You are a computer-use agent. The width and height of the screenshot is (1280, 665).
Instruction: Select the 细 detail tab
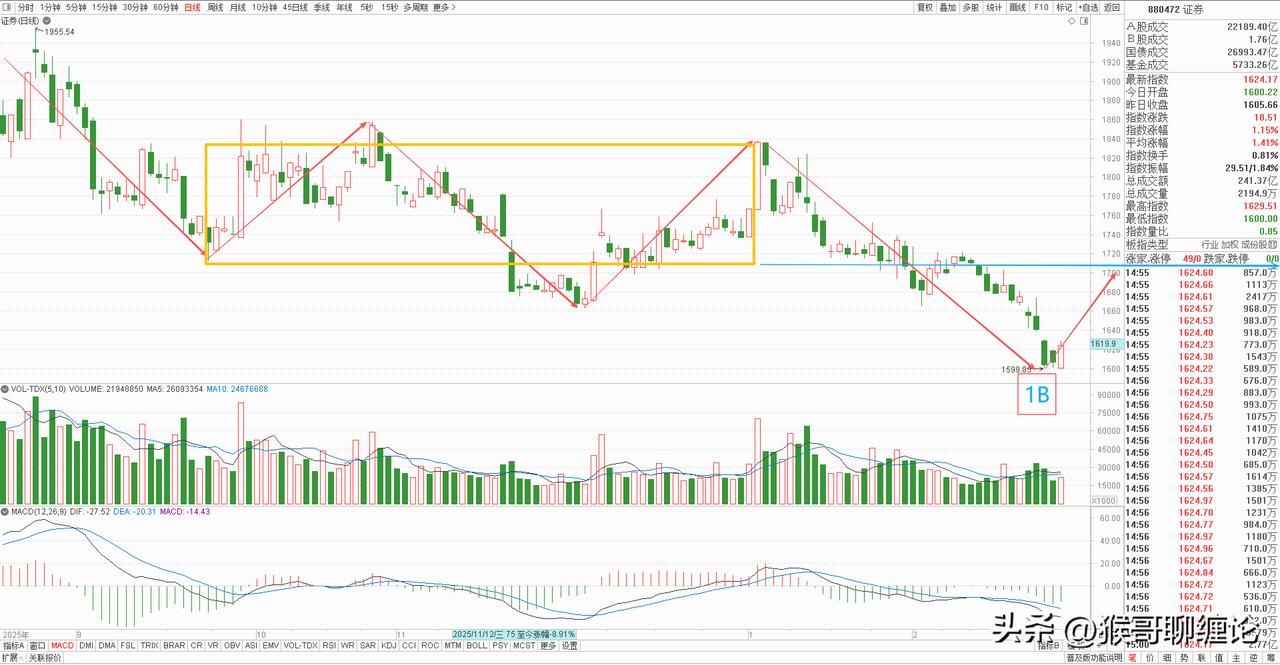click(1167, 658)
